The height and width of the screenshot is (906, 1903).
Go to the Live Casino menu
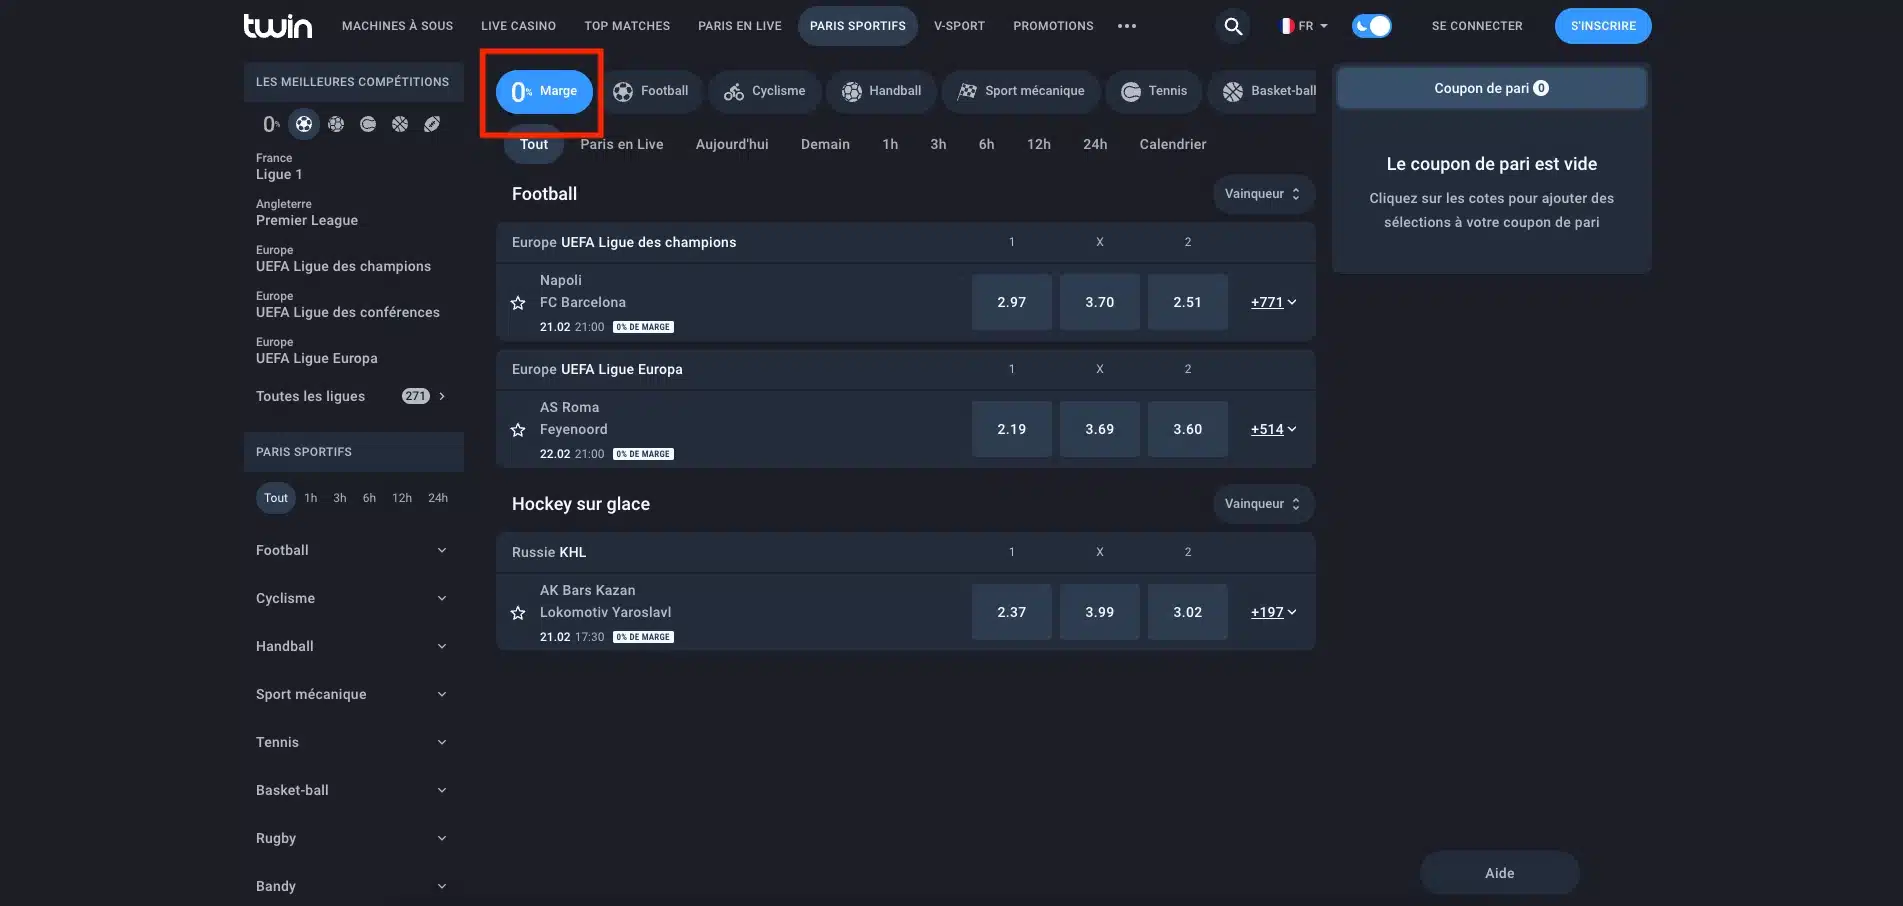click(x=518, y=26)
